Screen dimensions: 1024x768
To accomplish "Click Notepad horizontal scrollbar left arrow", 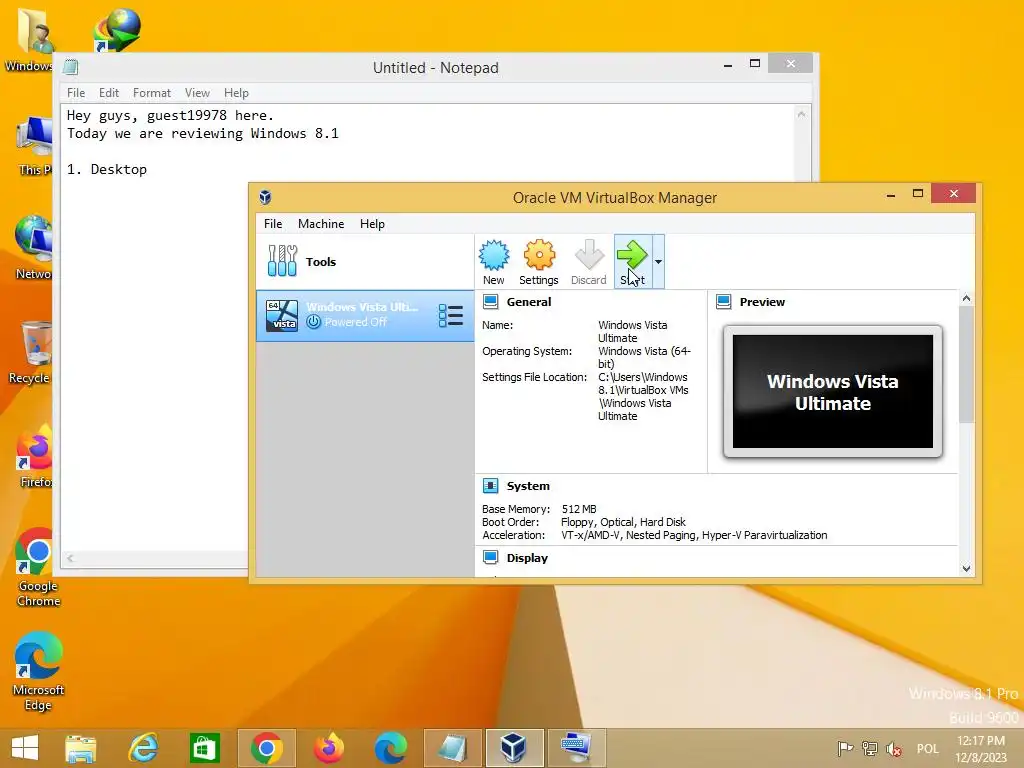I will pyautogui.click(x=70, y=558).
